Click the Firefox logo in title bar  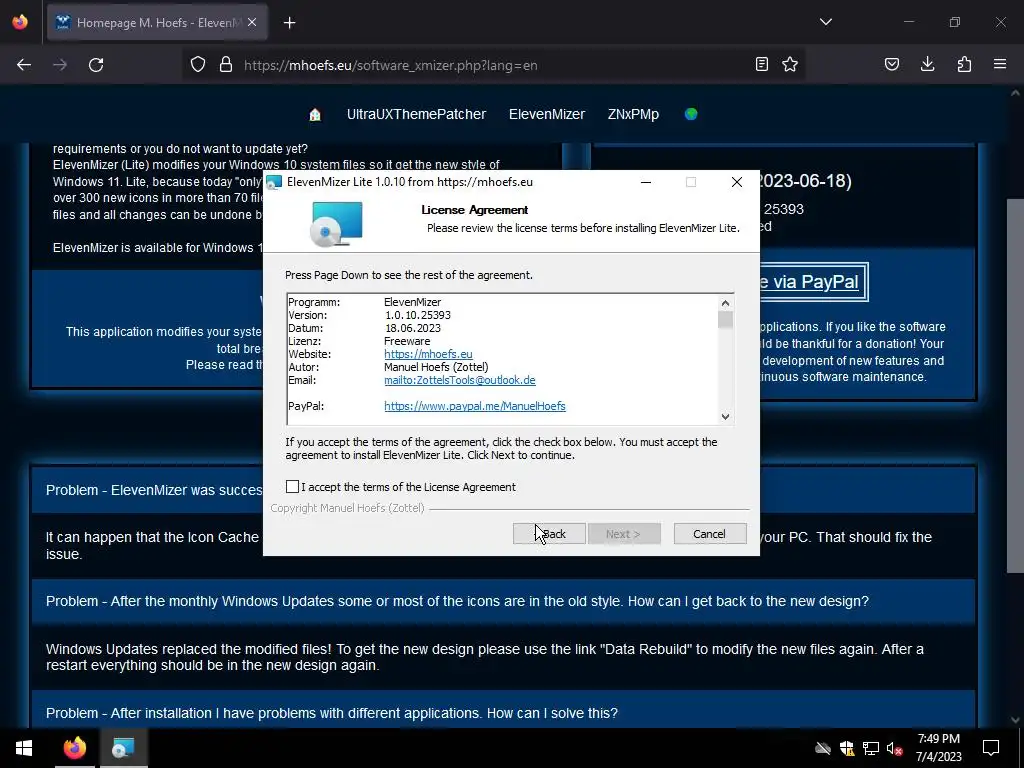pyautogui.click(x=20, y=22)
